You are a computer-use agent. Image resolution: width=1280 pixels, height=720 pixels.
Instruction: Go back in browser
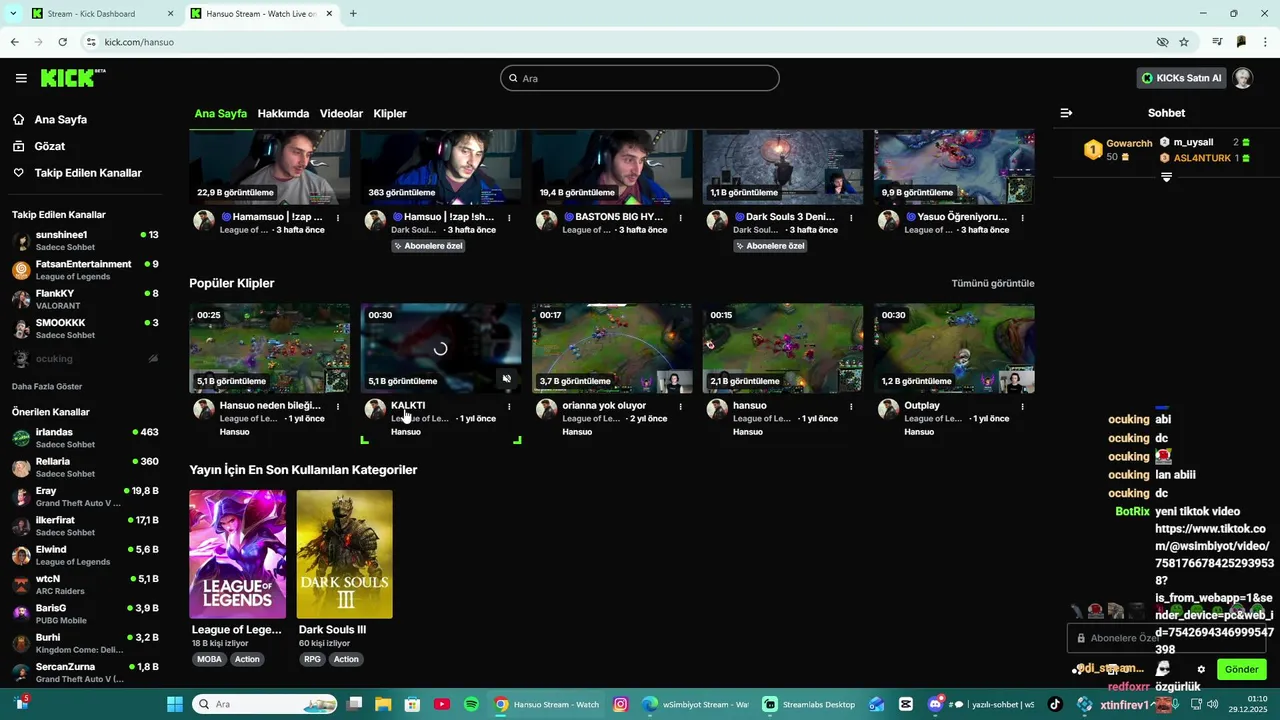click(14, 42)
